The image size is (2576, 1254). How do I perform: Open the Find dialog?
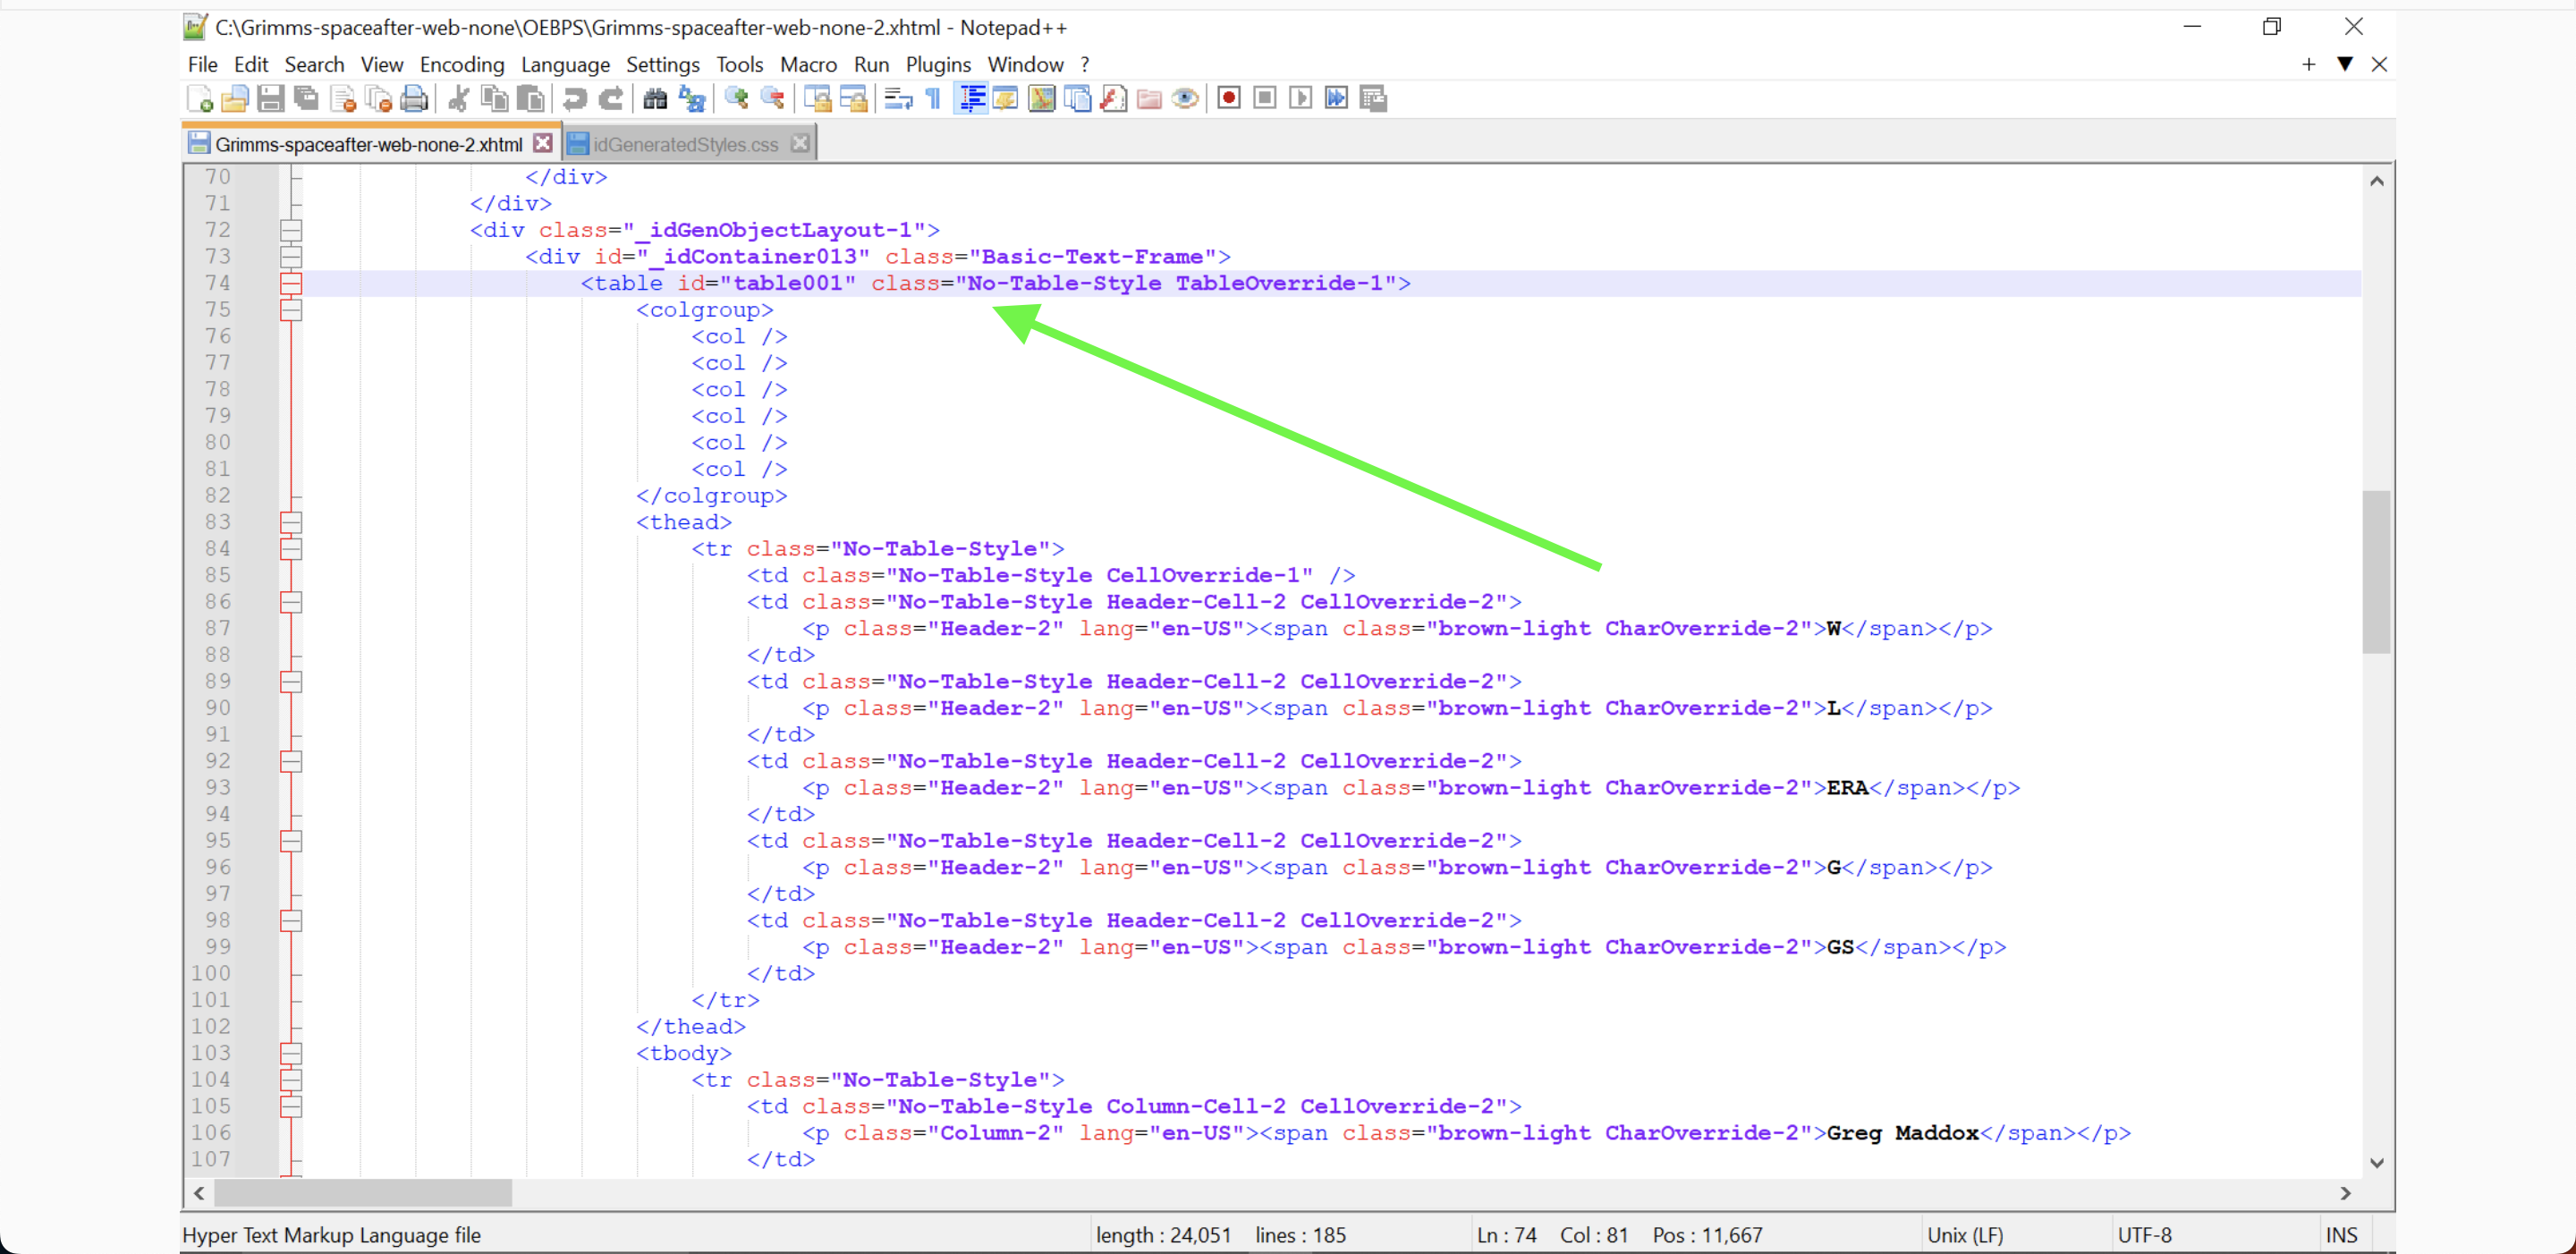654,98
